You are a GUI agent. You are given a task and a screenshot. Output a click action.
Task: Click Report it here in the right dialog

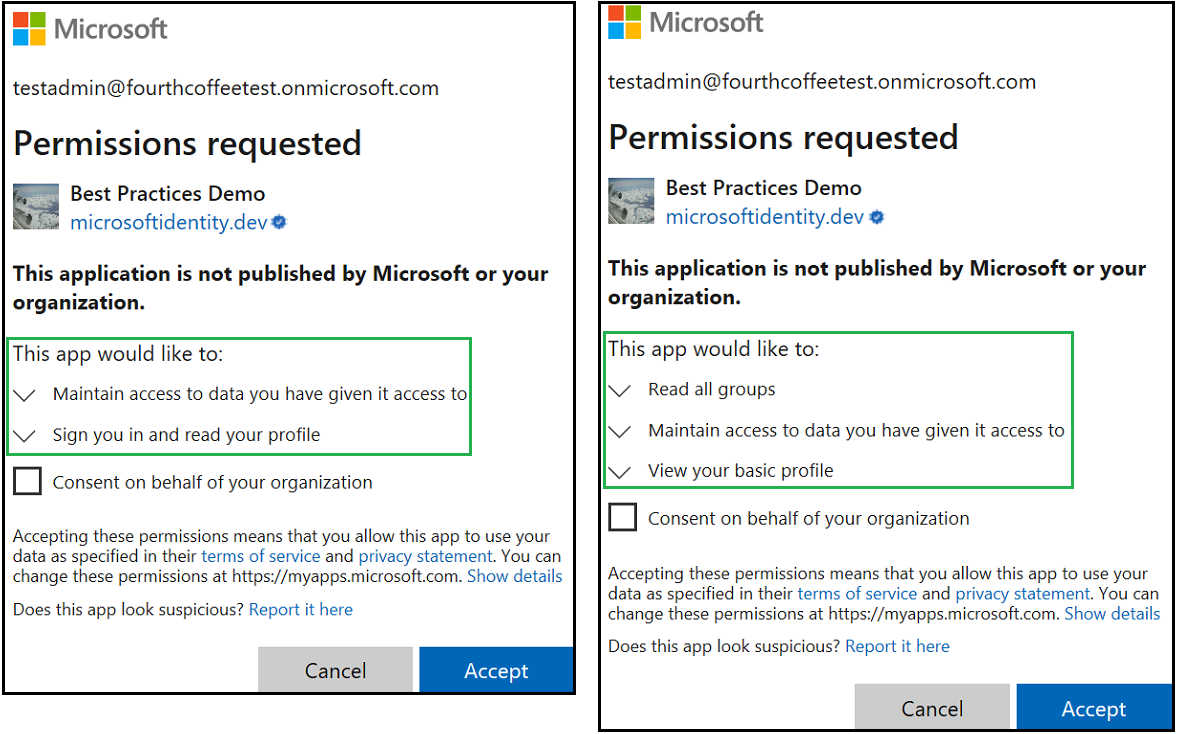tap(897, 646)
